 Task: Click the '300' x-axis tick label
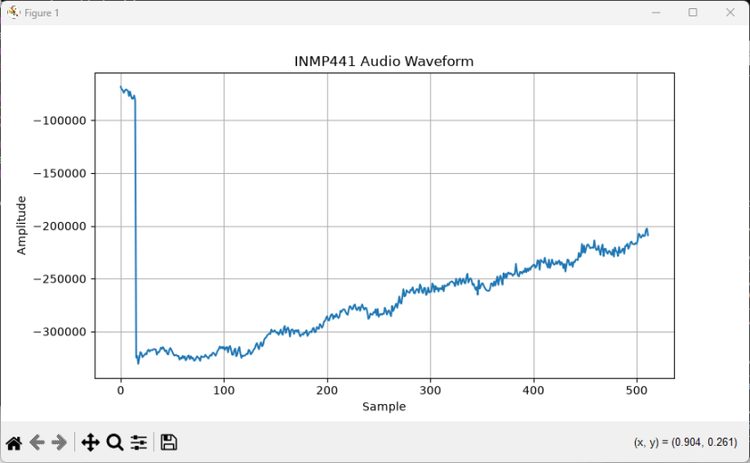click(x=430, y=390)
